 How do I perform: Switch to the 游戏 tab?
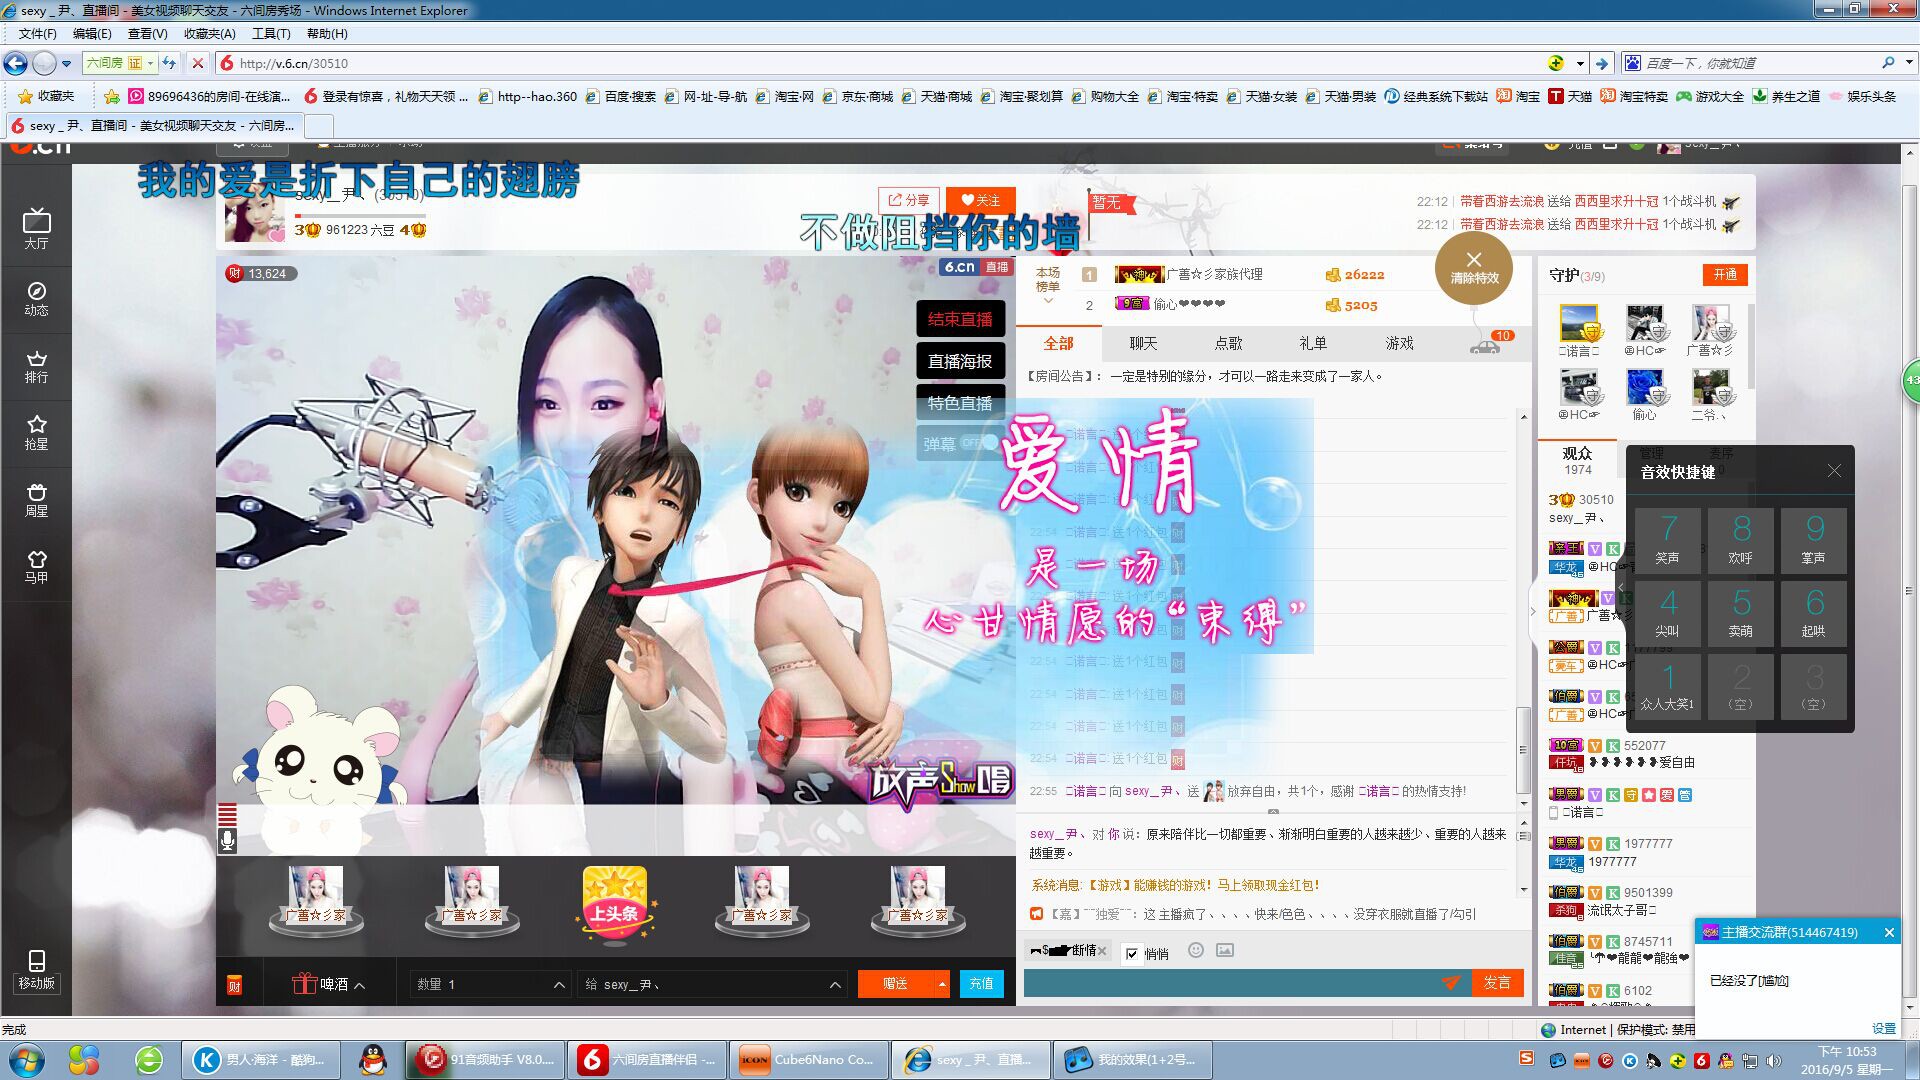pyautogui.click(x=1399, y=343)
